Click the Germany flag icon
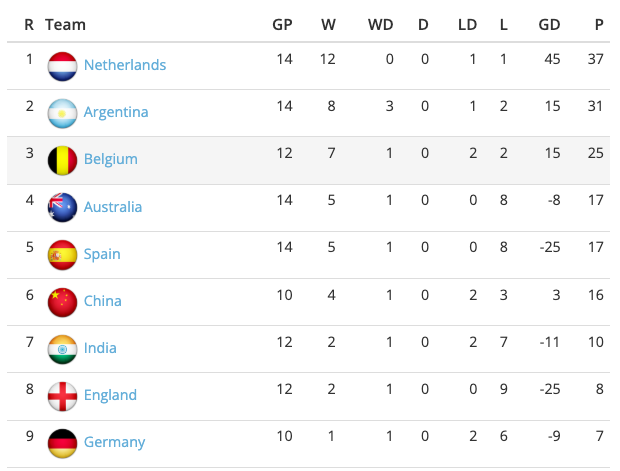This screenshot has width=620, height=471. pyautogui.click(x=63, y=443)
